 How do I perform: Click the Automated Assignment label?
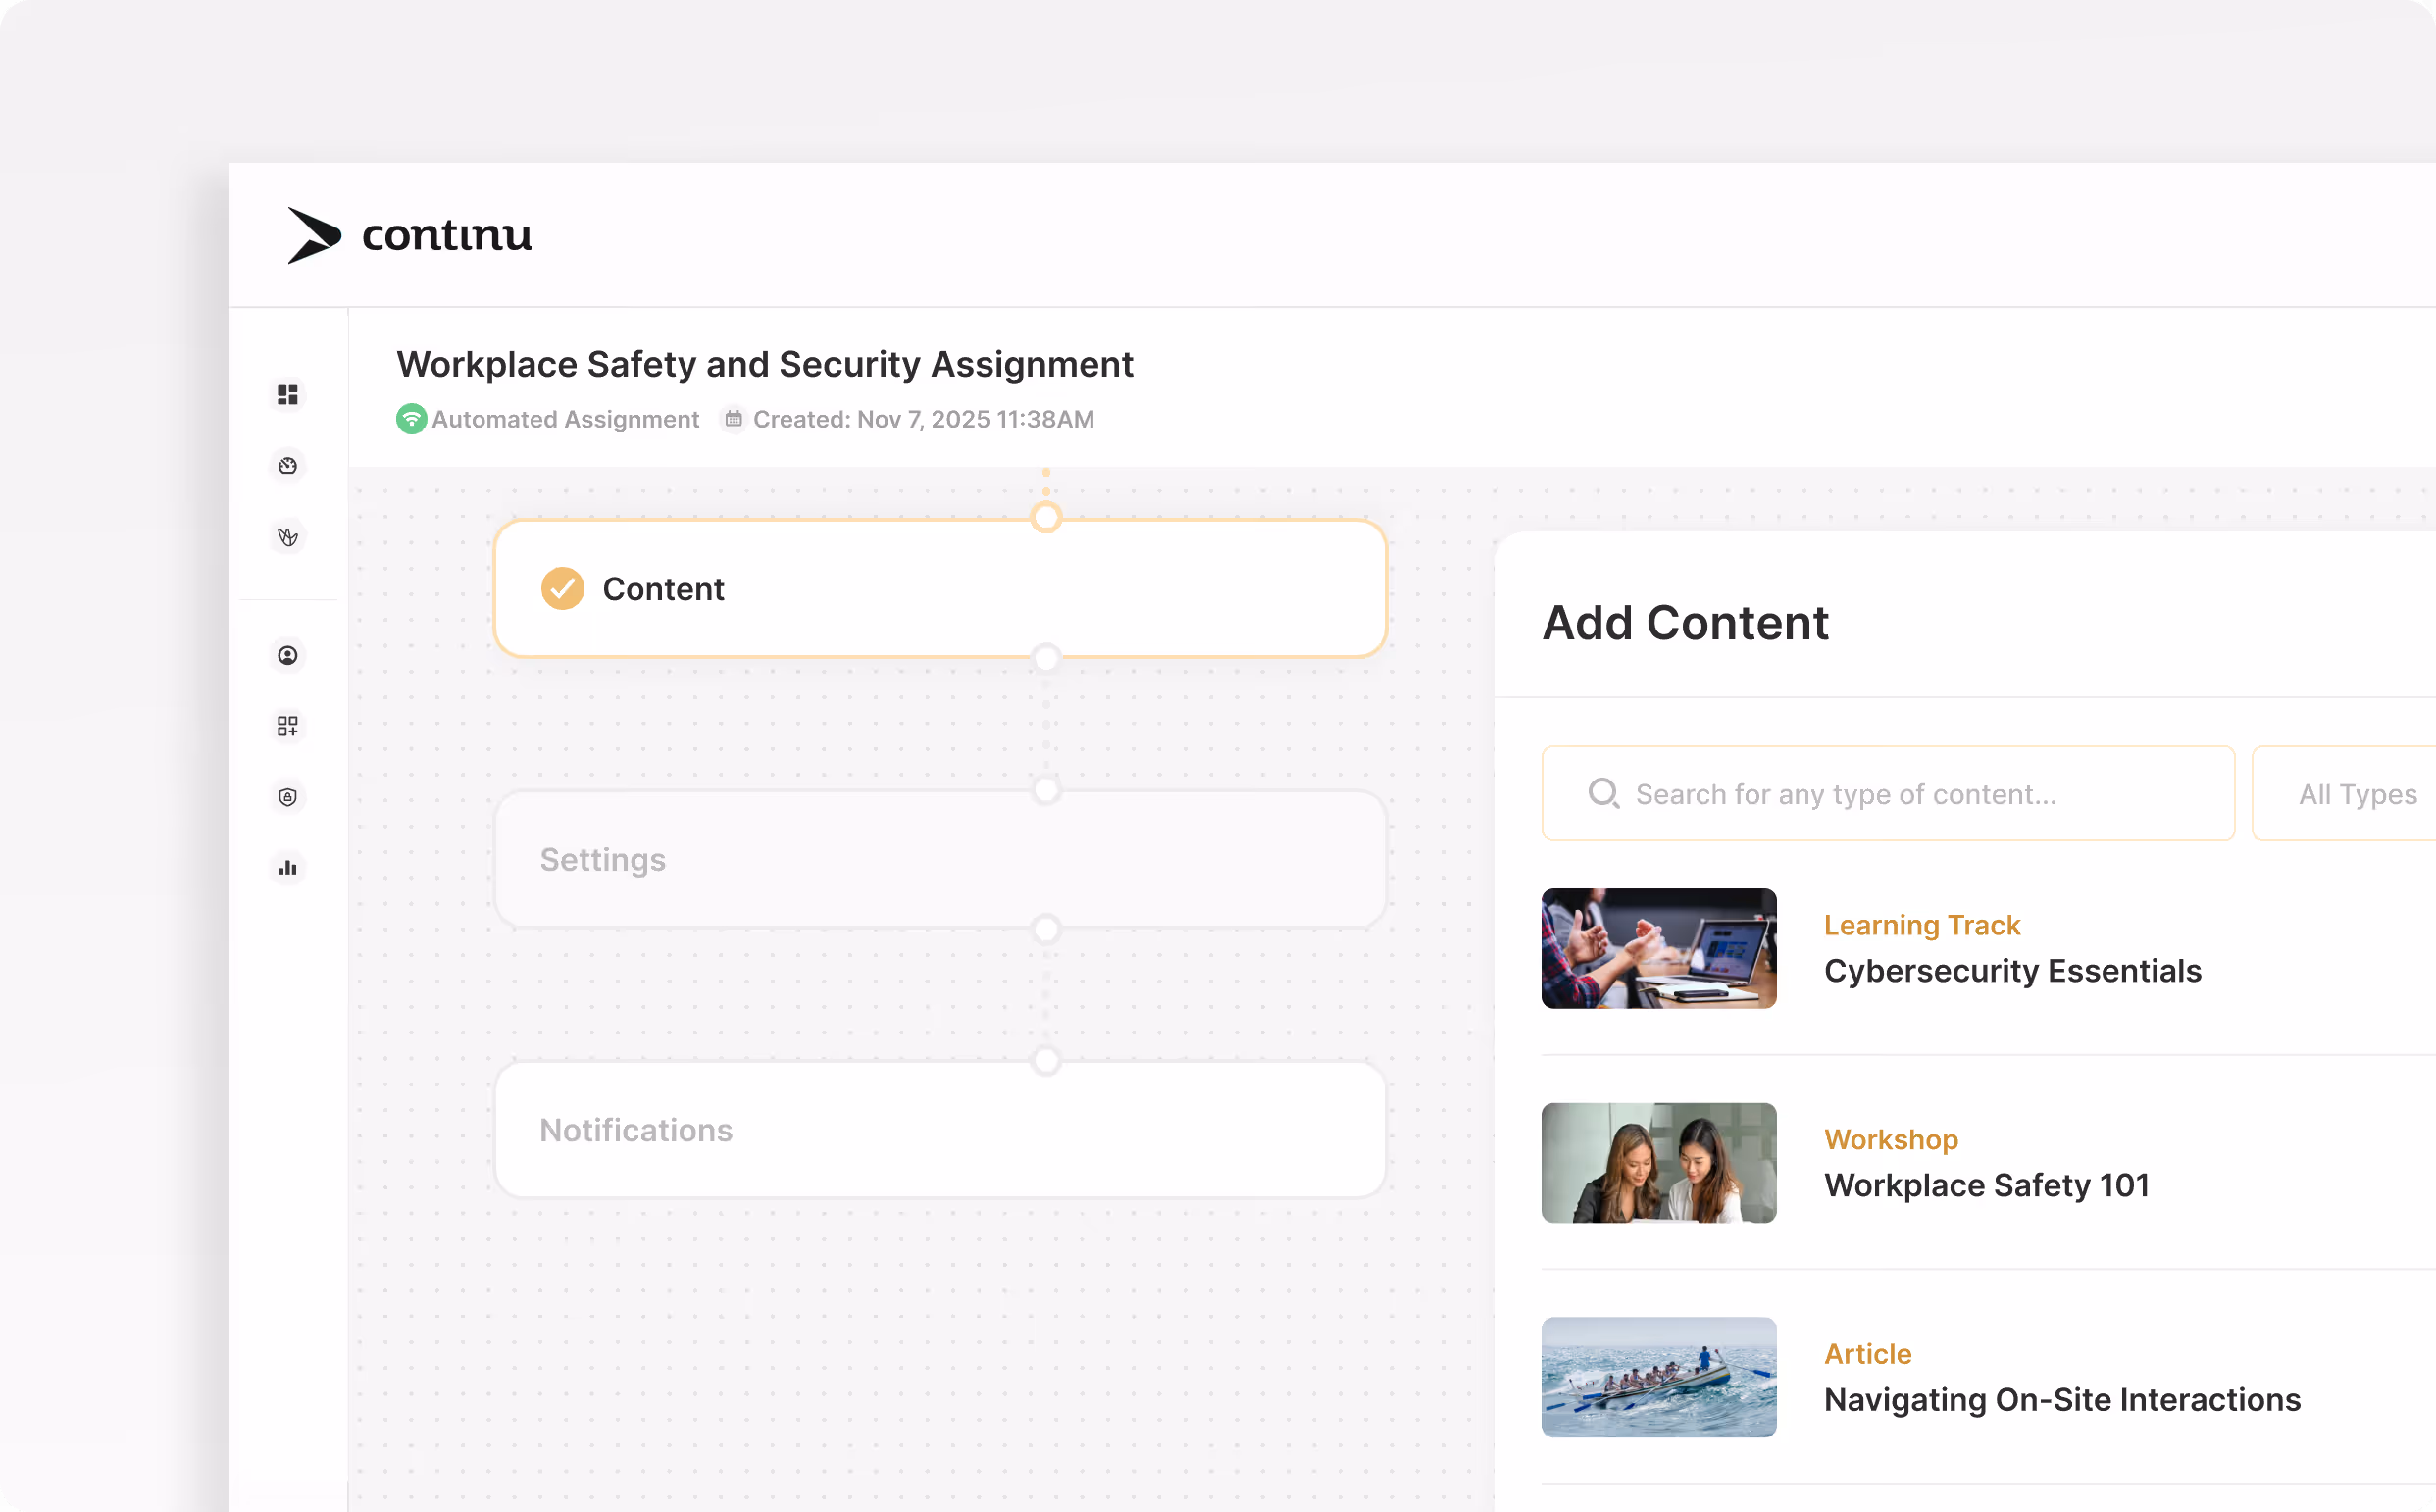tap(565, 419)
